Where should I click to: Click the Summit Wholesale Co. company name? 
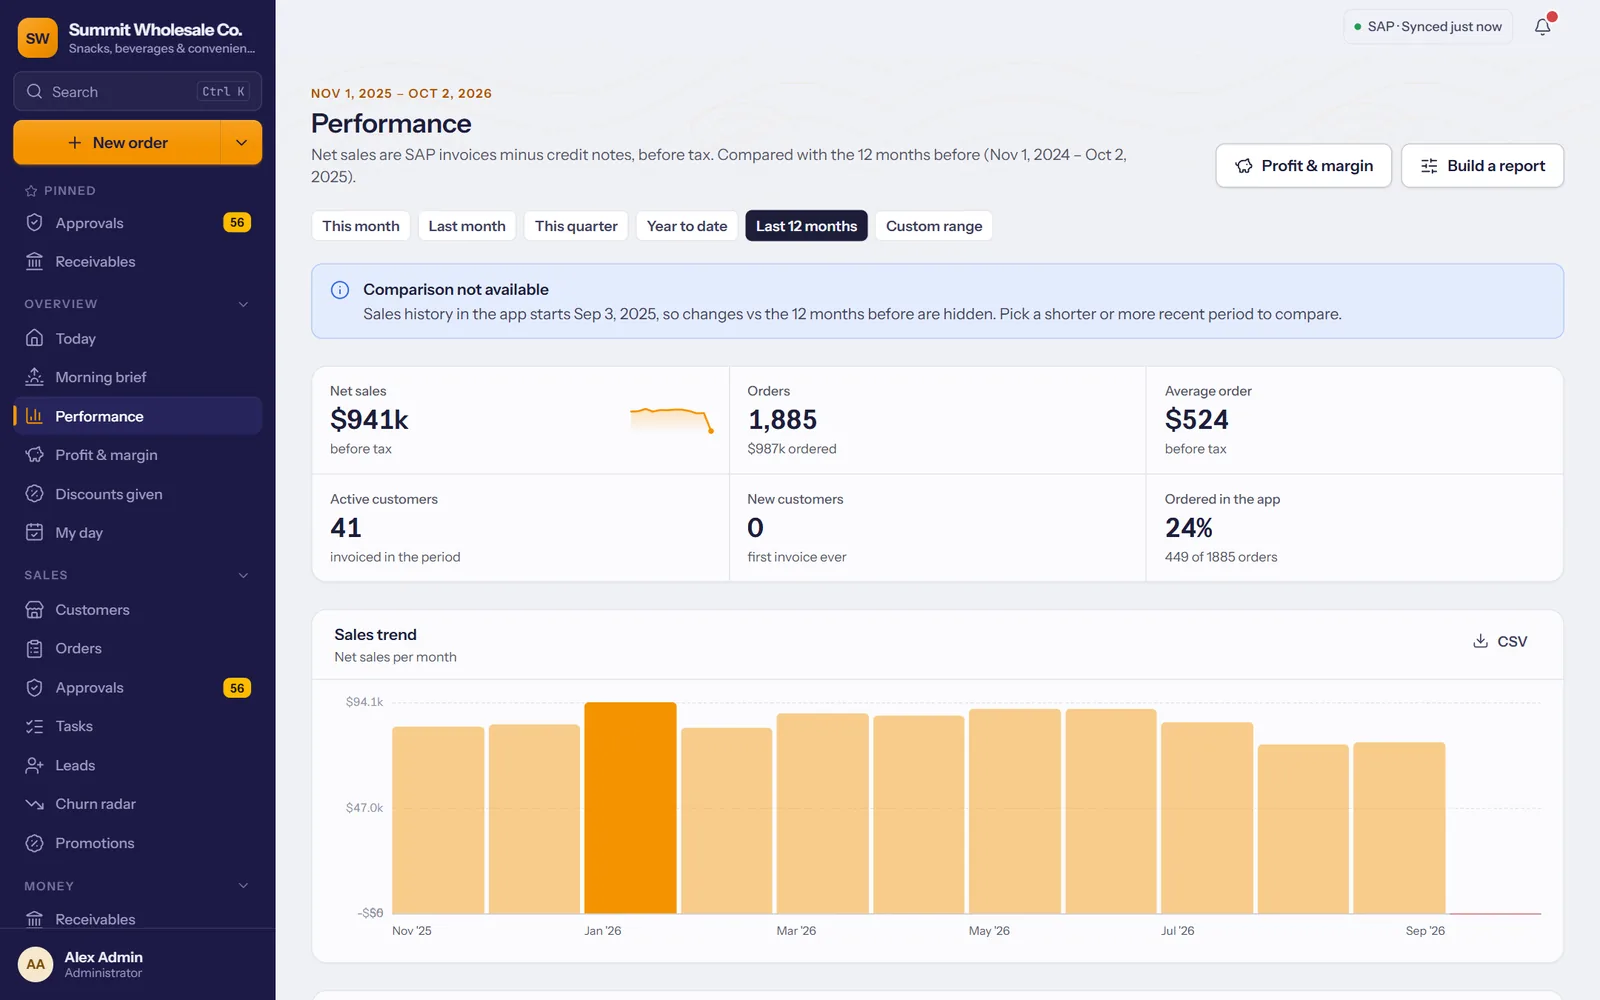coord(155,30)
